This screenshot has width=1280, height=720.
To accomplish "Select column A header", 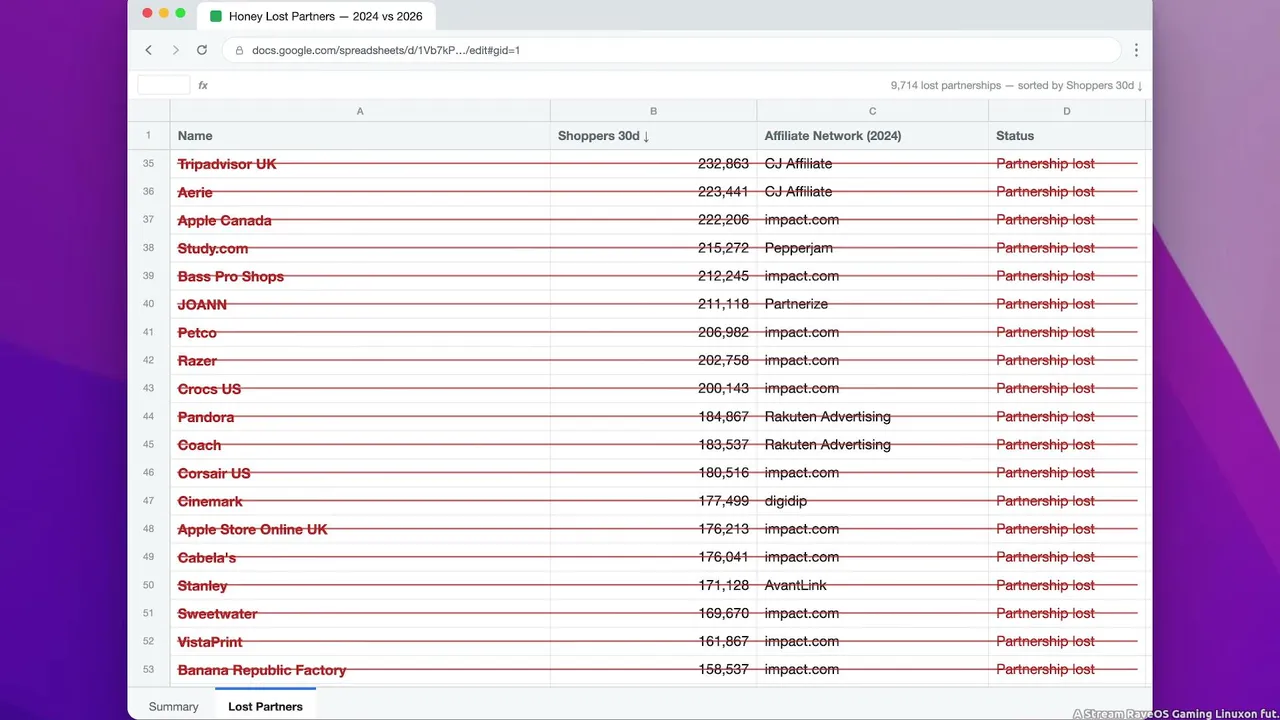I will click(x=360, y=111).
